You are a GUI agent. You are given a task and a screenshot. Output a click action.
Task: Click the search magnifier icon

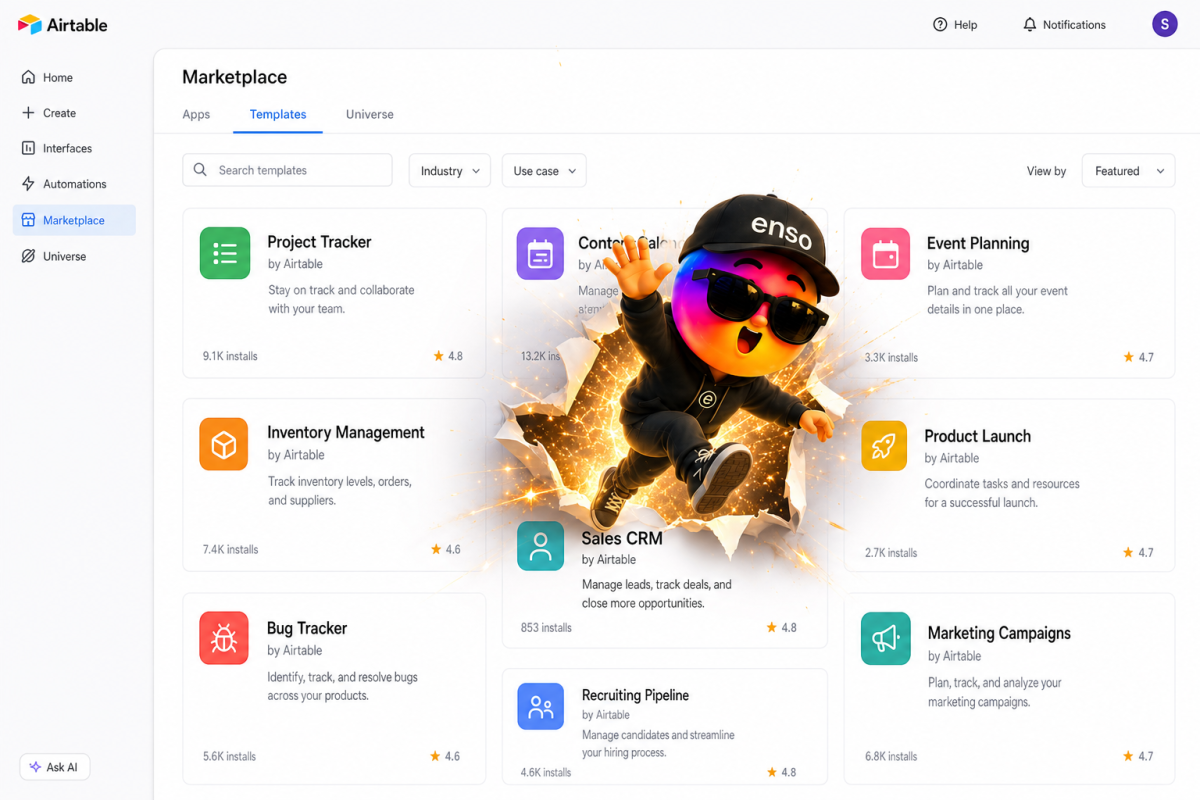tap(200, 170)
